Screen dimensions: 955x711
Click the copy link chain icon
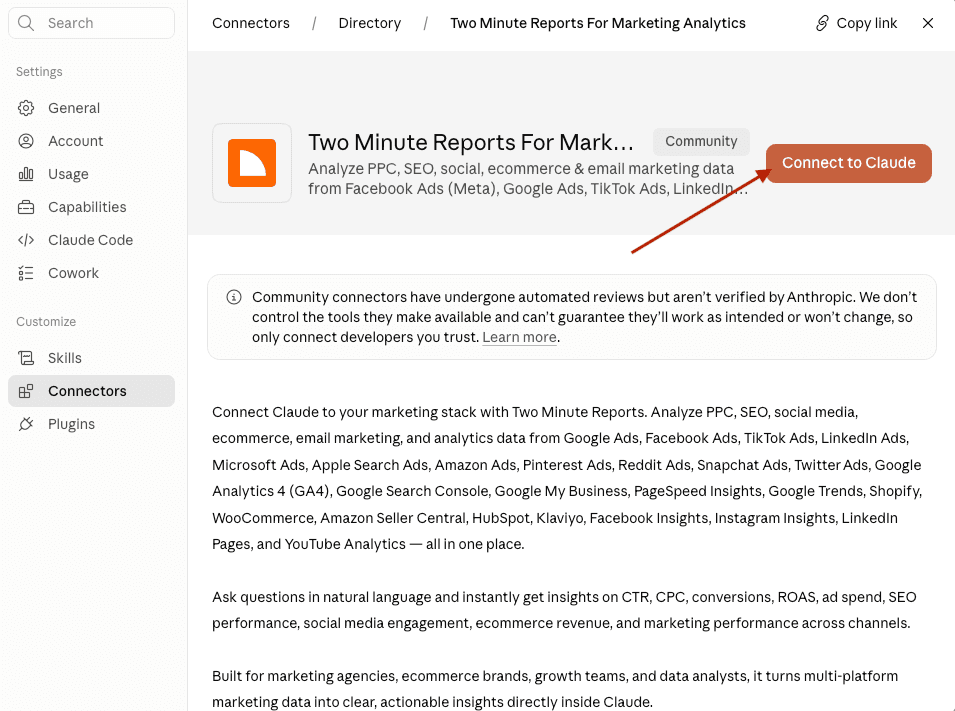click(x=822, y=23)
